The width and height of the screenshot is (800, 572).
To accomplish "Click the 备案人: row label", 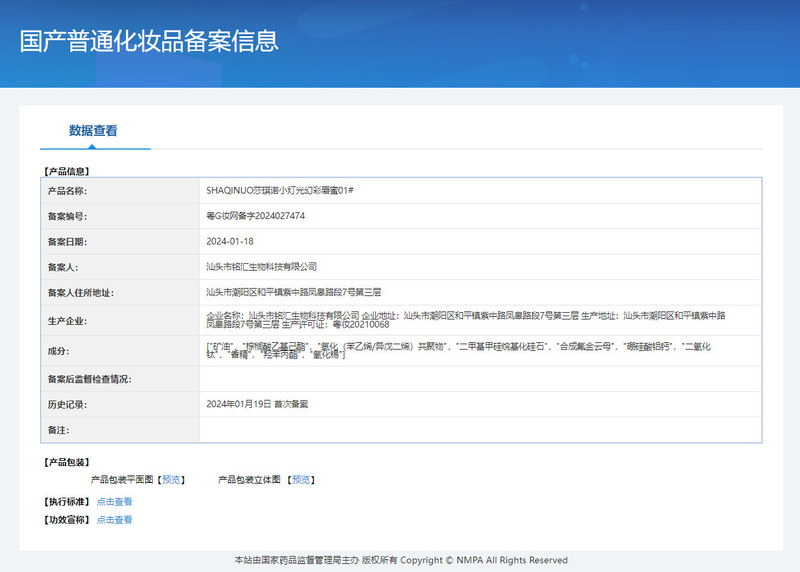I will click(x=63, y=267).
